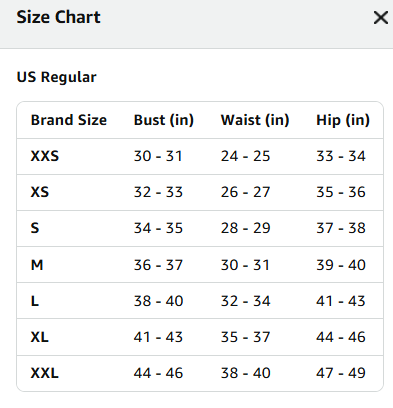
Task: Click hip measurement 44 - 46
Action: tap(341, 337)
